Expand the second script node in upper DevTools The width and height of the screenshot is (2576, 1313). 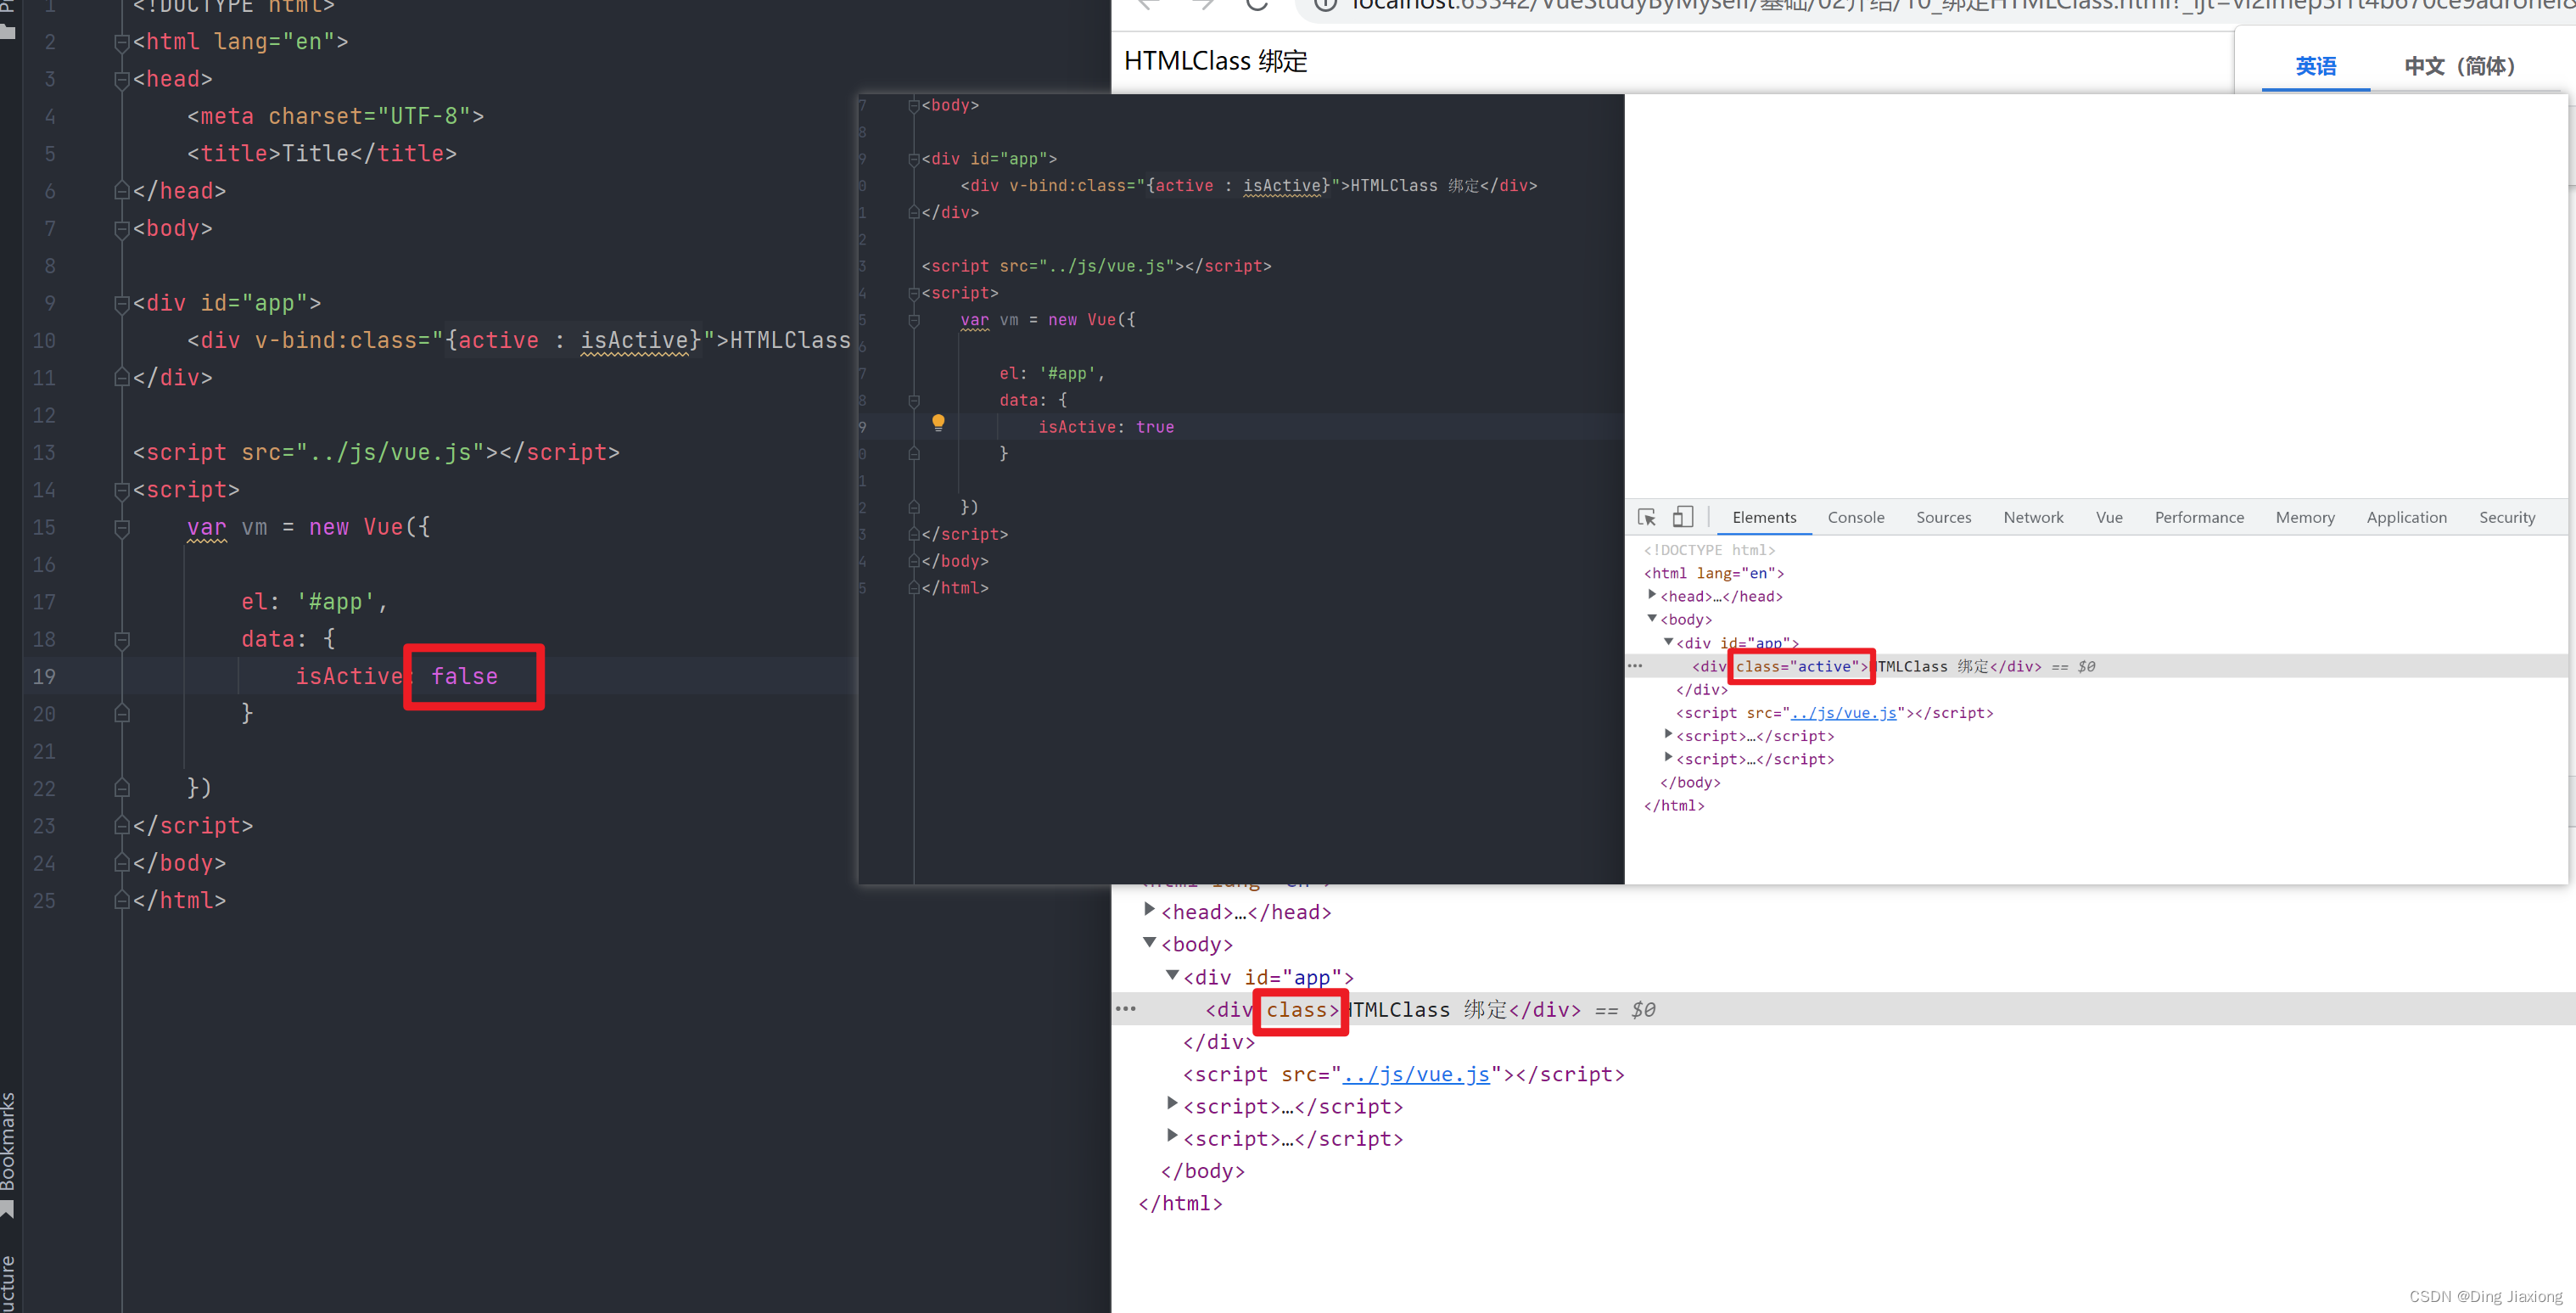1668,757
